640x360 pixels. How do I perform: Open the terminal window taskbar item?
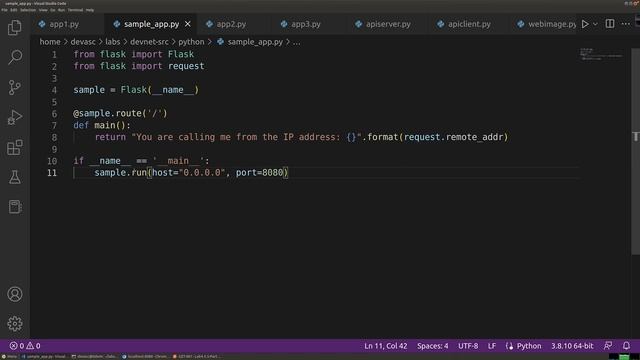(x=94, y=356)
